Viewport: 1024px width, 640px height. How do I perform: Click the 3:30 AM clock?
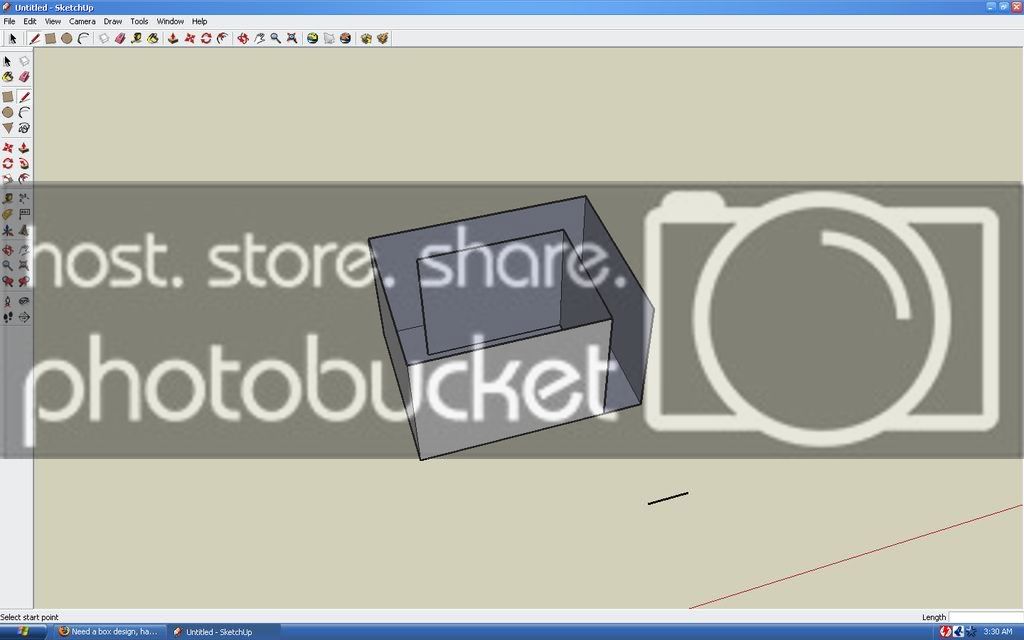click(998, 632)
